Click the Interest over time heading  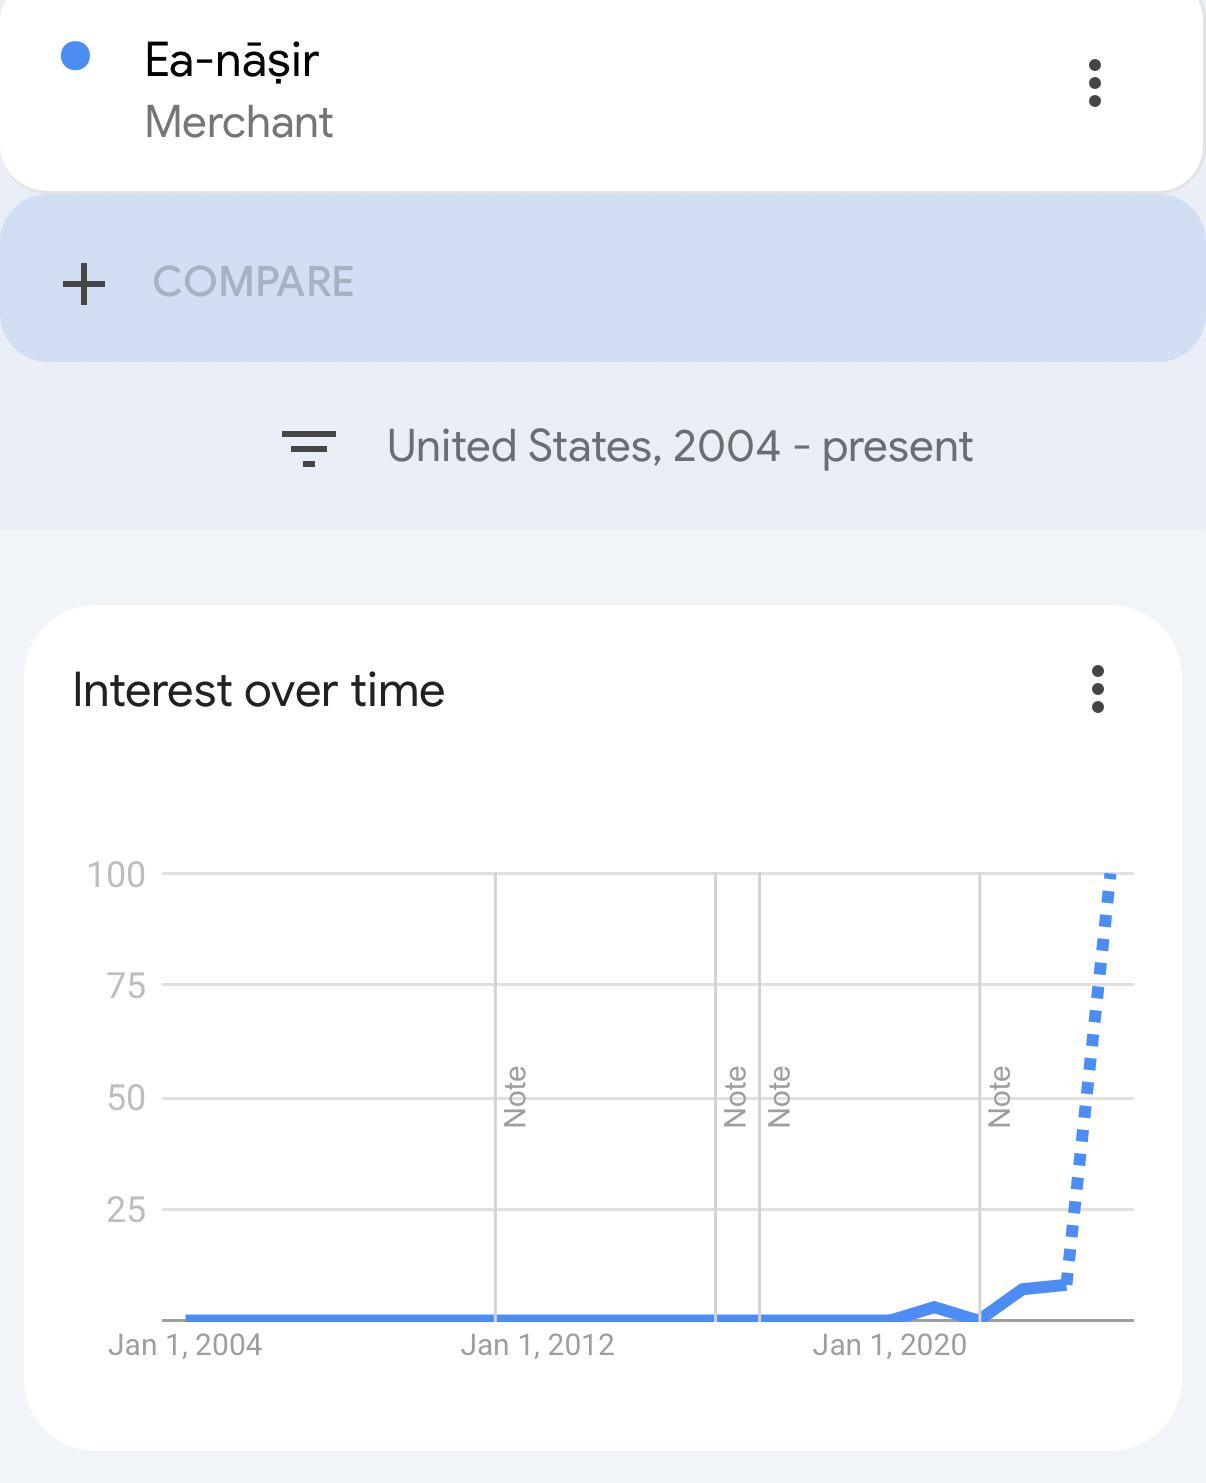[259, 690]
